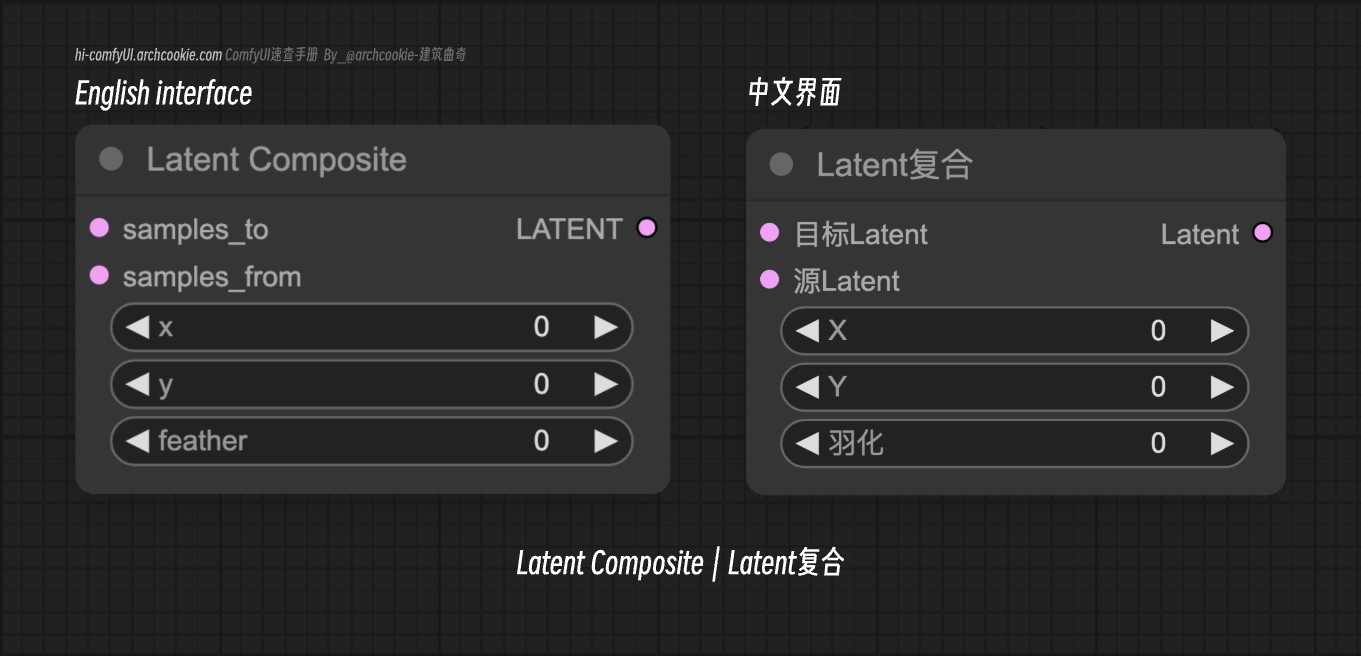1361x656 pixels.
Task: Select the Latent复合 node title
Action: point(894,165)
